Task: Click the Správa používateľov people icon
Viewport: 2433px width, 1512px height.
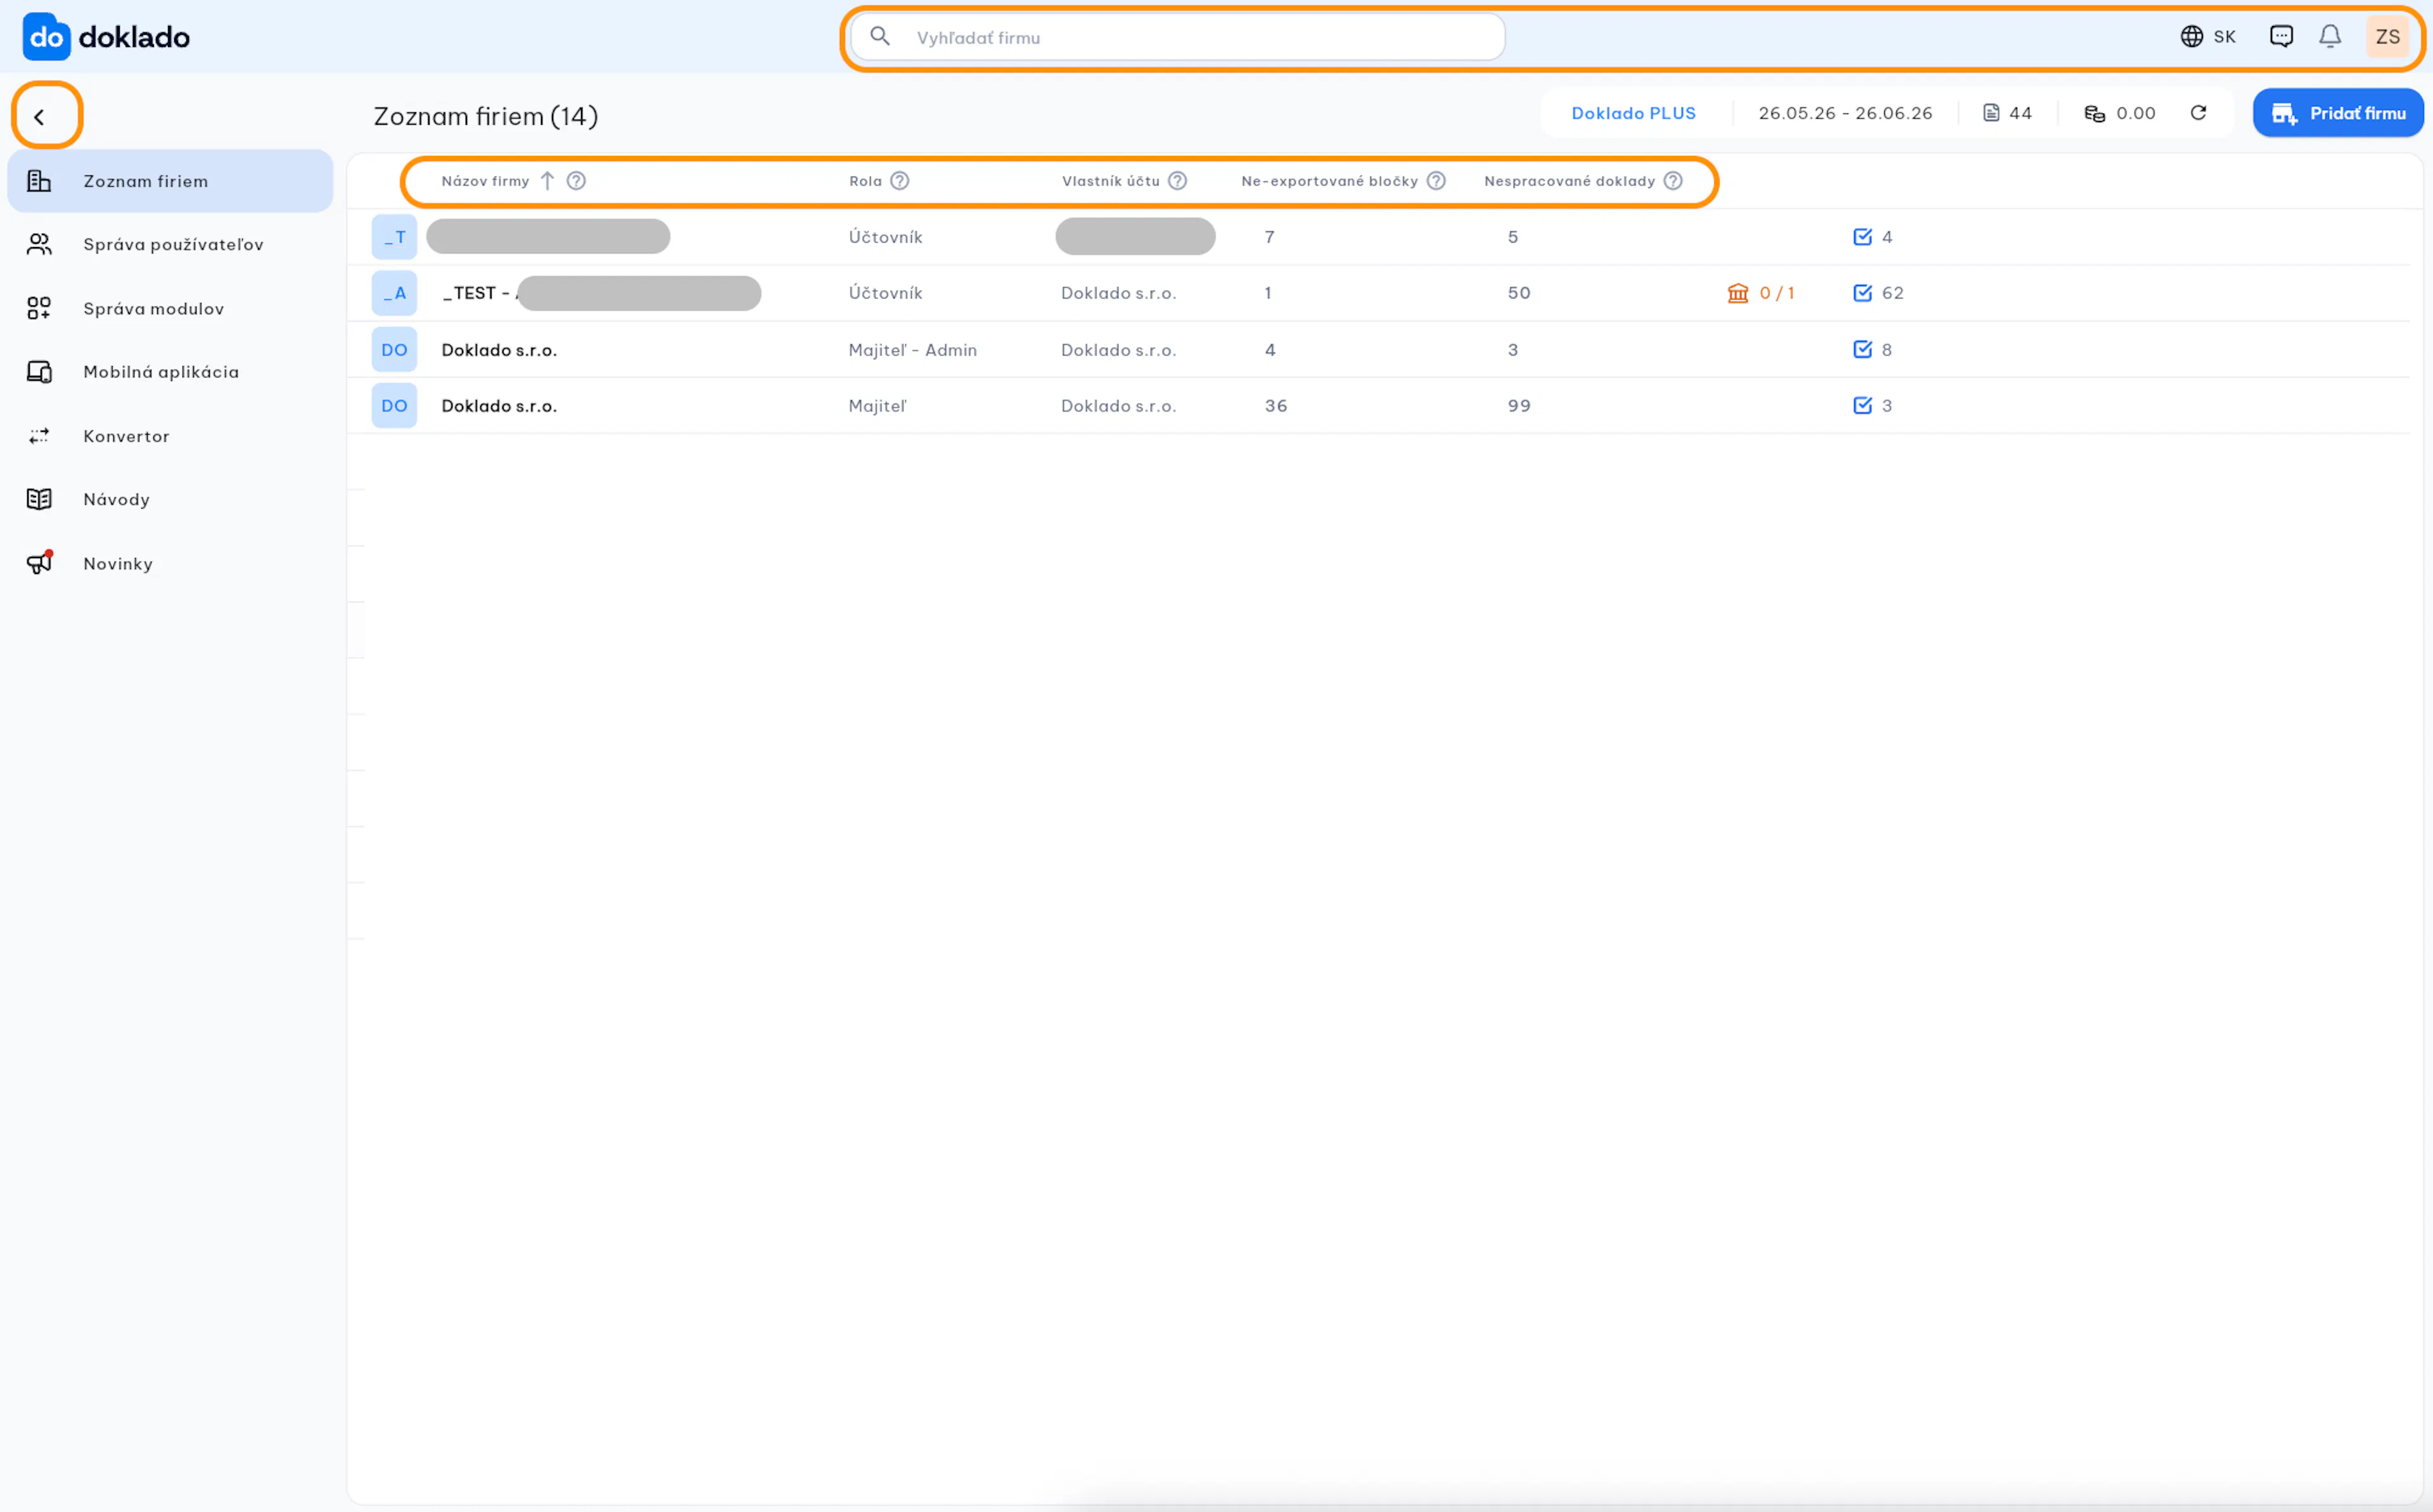Action: tap(39, 245)
